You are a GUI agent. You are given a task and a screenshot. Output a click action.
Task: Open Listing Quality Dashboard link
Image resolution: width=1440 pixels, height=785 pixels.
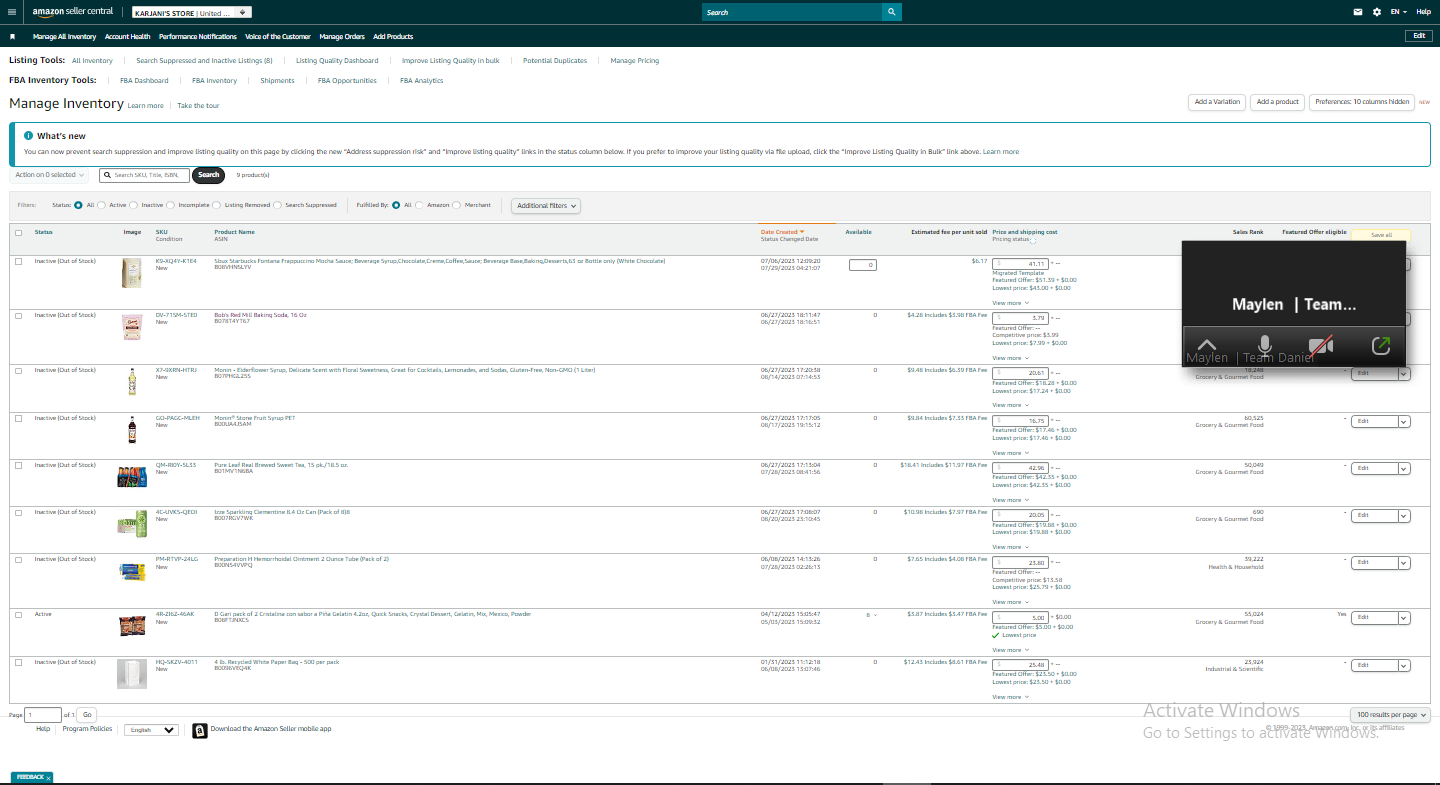coord(337,61)
